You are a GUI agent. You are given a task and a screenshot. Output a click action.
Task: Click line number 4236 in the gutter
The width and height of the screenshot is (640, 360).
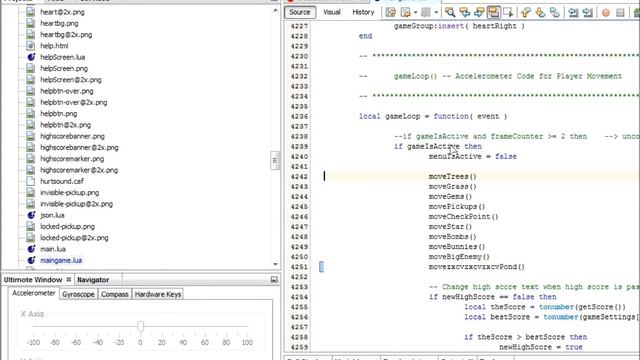click(299, 116)
